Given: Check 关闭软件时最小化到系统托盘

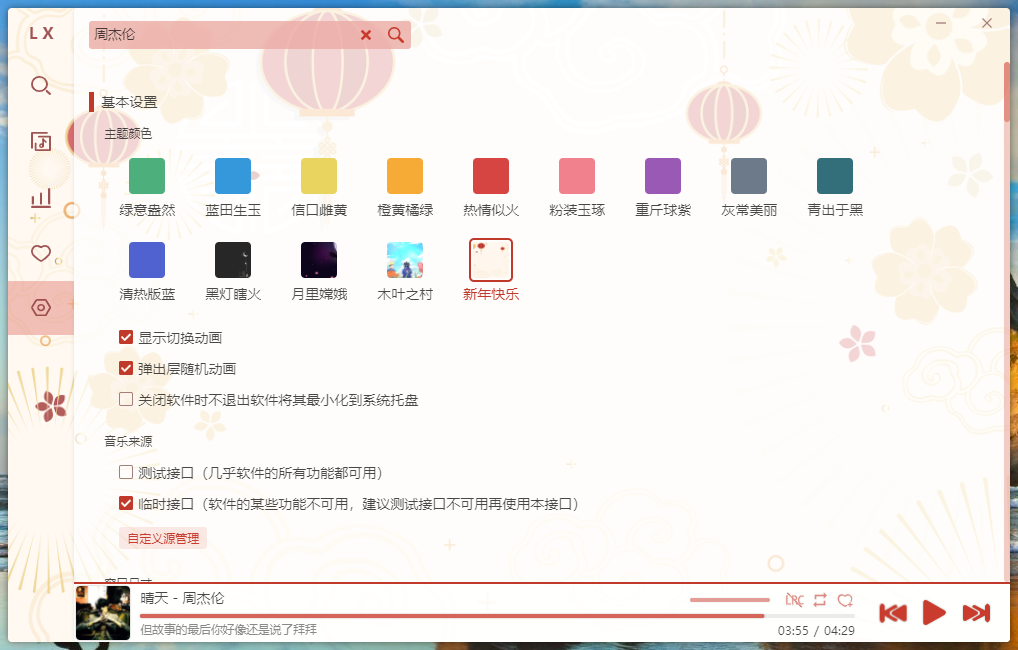Looking at the screenshot, I should (x=125, y=399).
